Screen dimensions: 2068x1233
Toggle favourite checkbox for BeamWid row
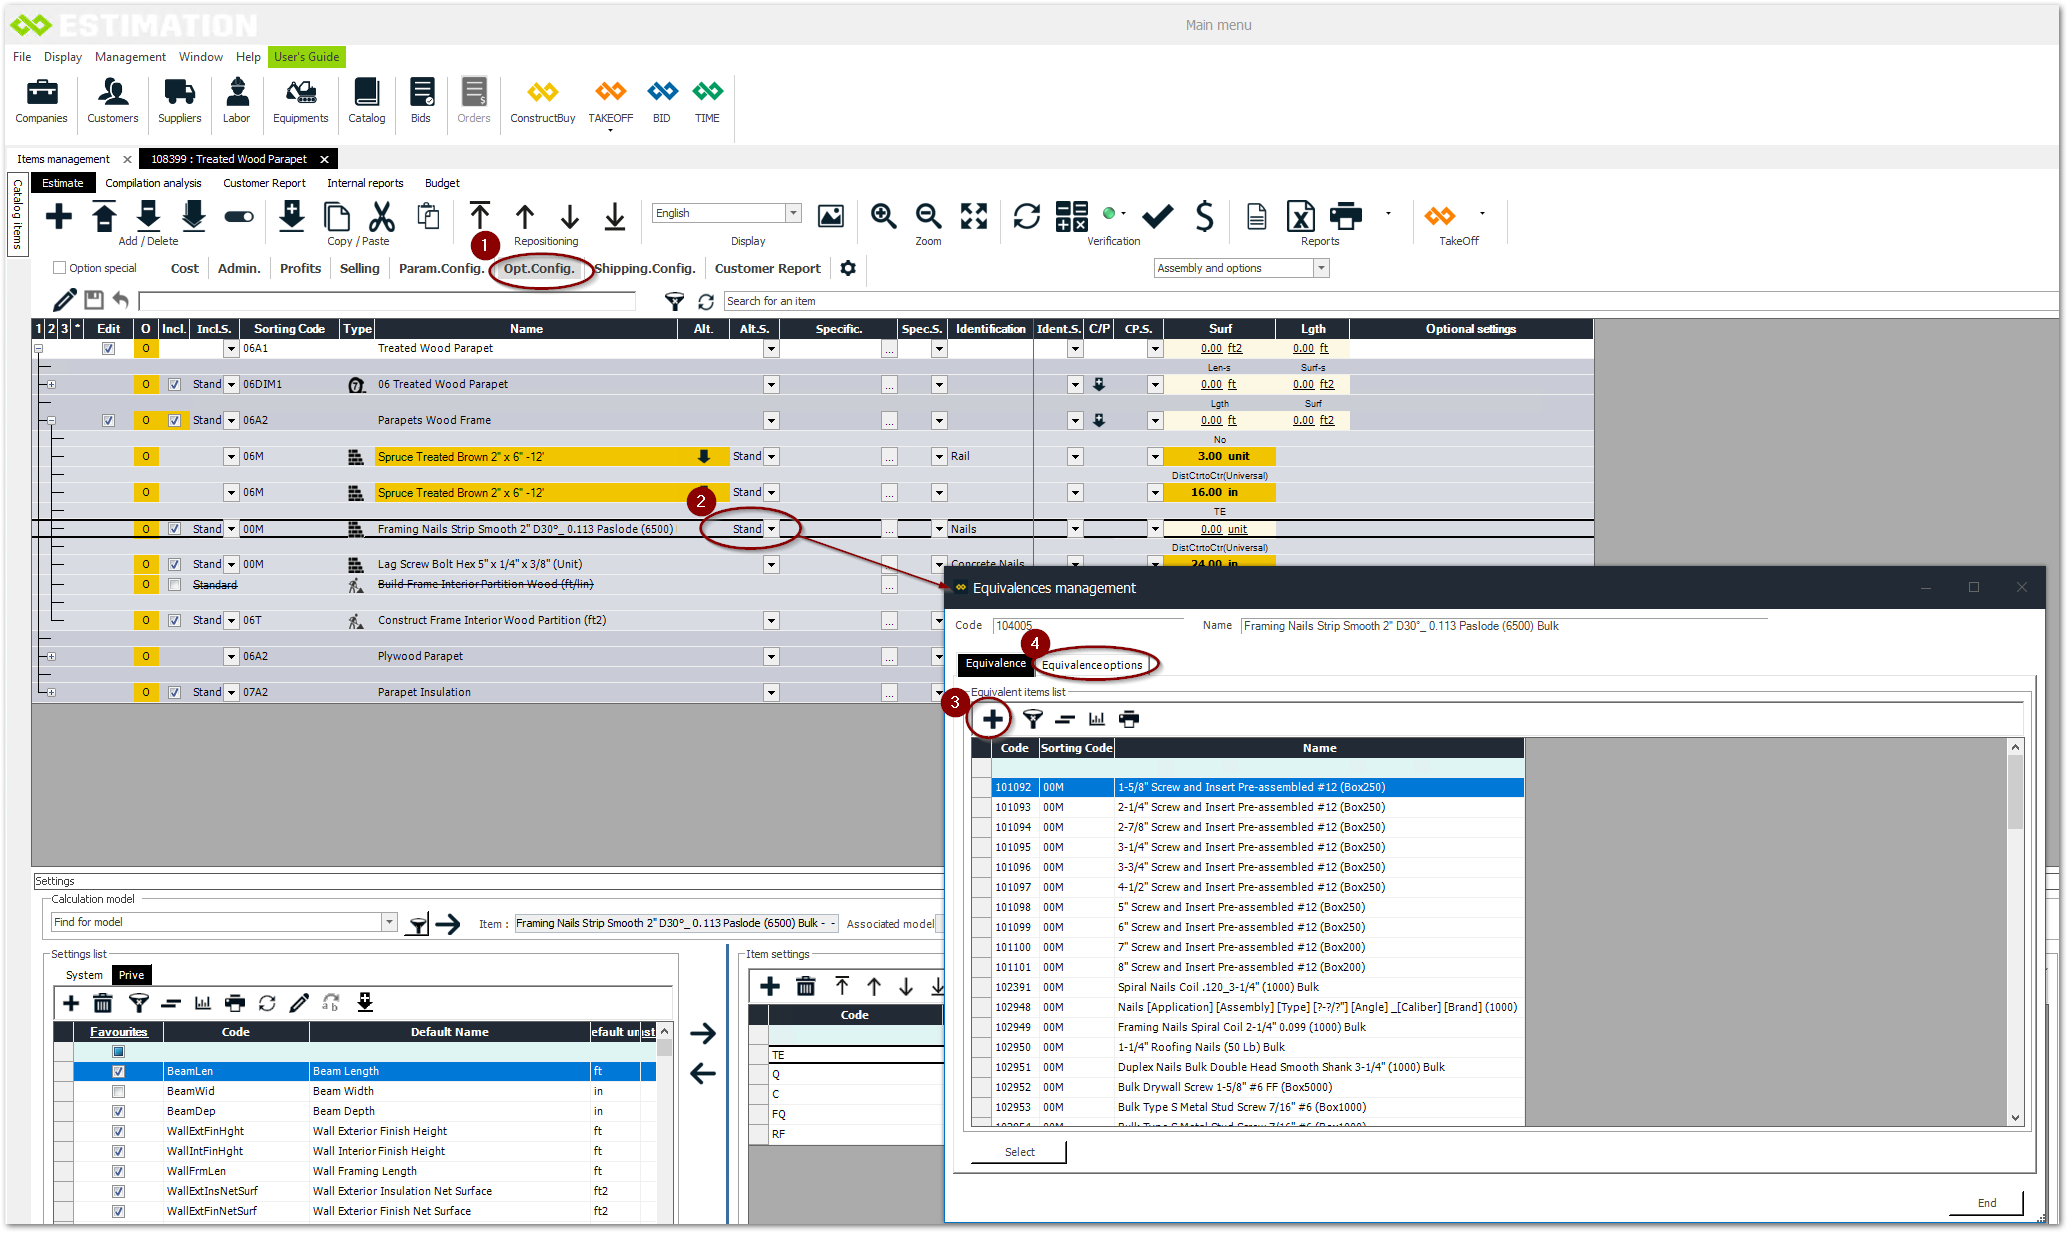click(x=119, y=1091)
